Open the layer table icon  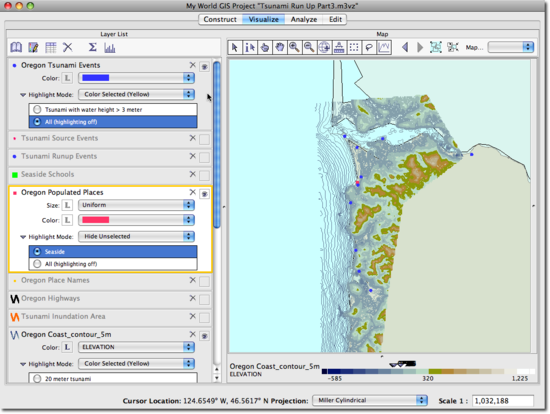(51, 47)
